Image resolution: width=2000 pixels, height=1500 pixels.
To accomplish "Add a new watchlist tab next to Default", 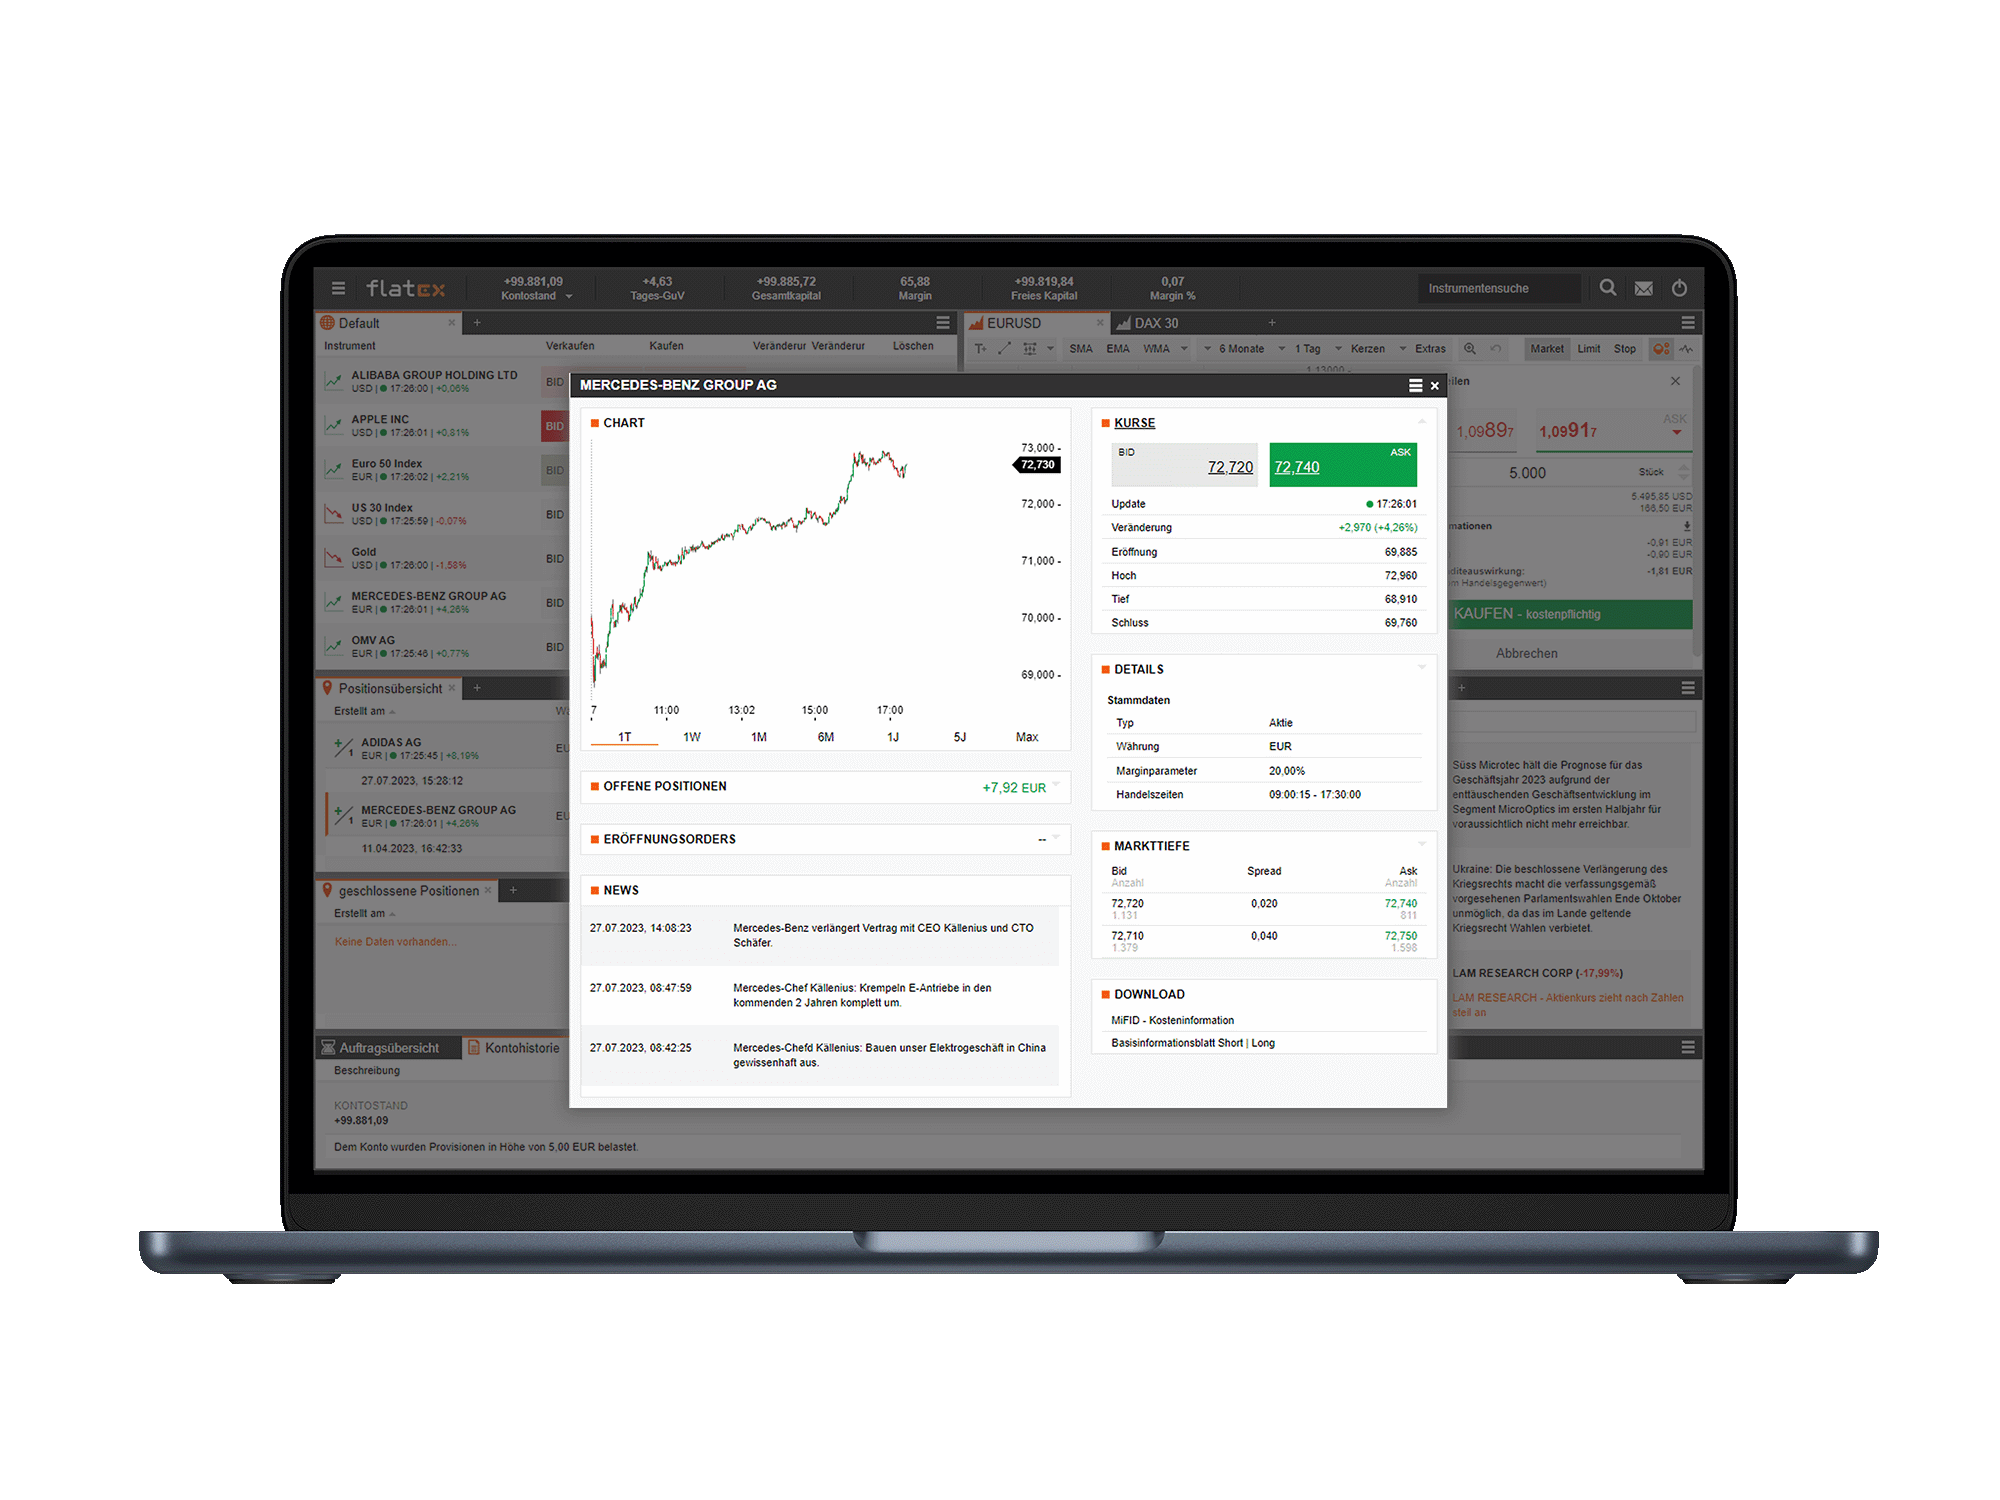I will [477, 323].
